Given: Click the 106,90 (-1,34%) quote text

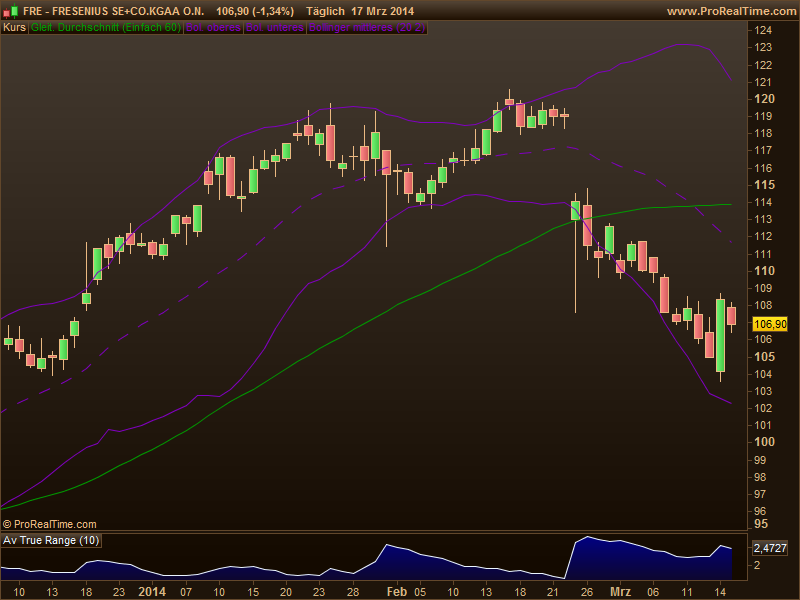Looking at the screenshot, I should pyautogui.click(x=255, y=11).
